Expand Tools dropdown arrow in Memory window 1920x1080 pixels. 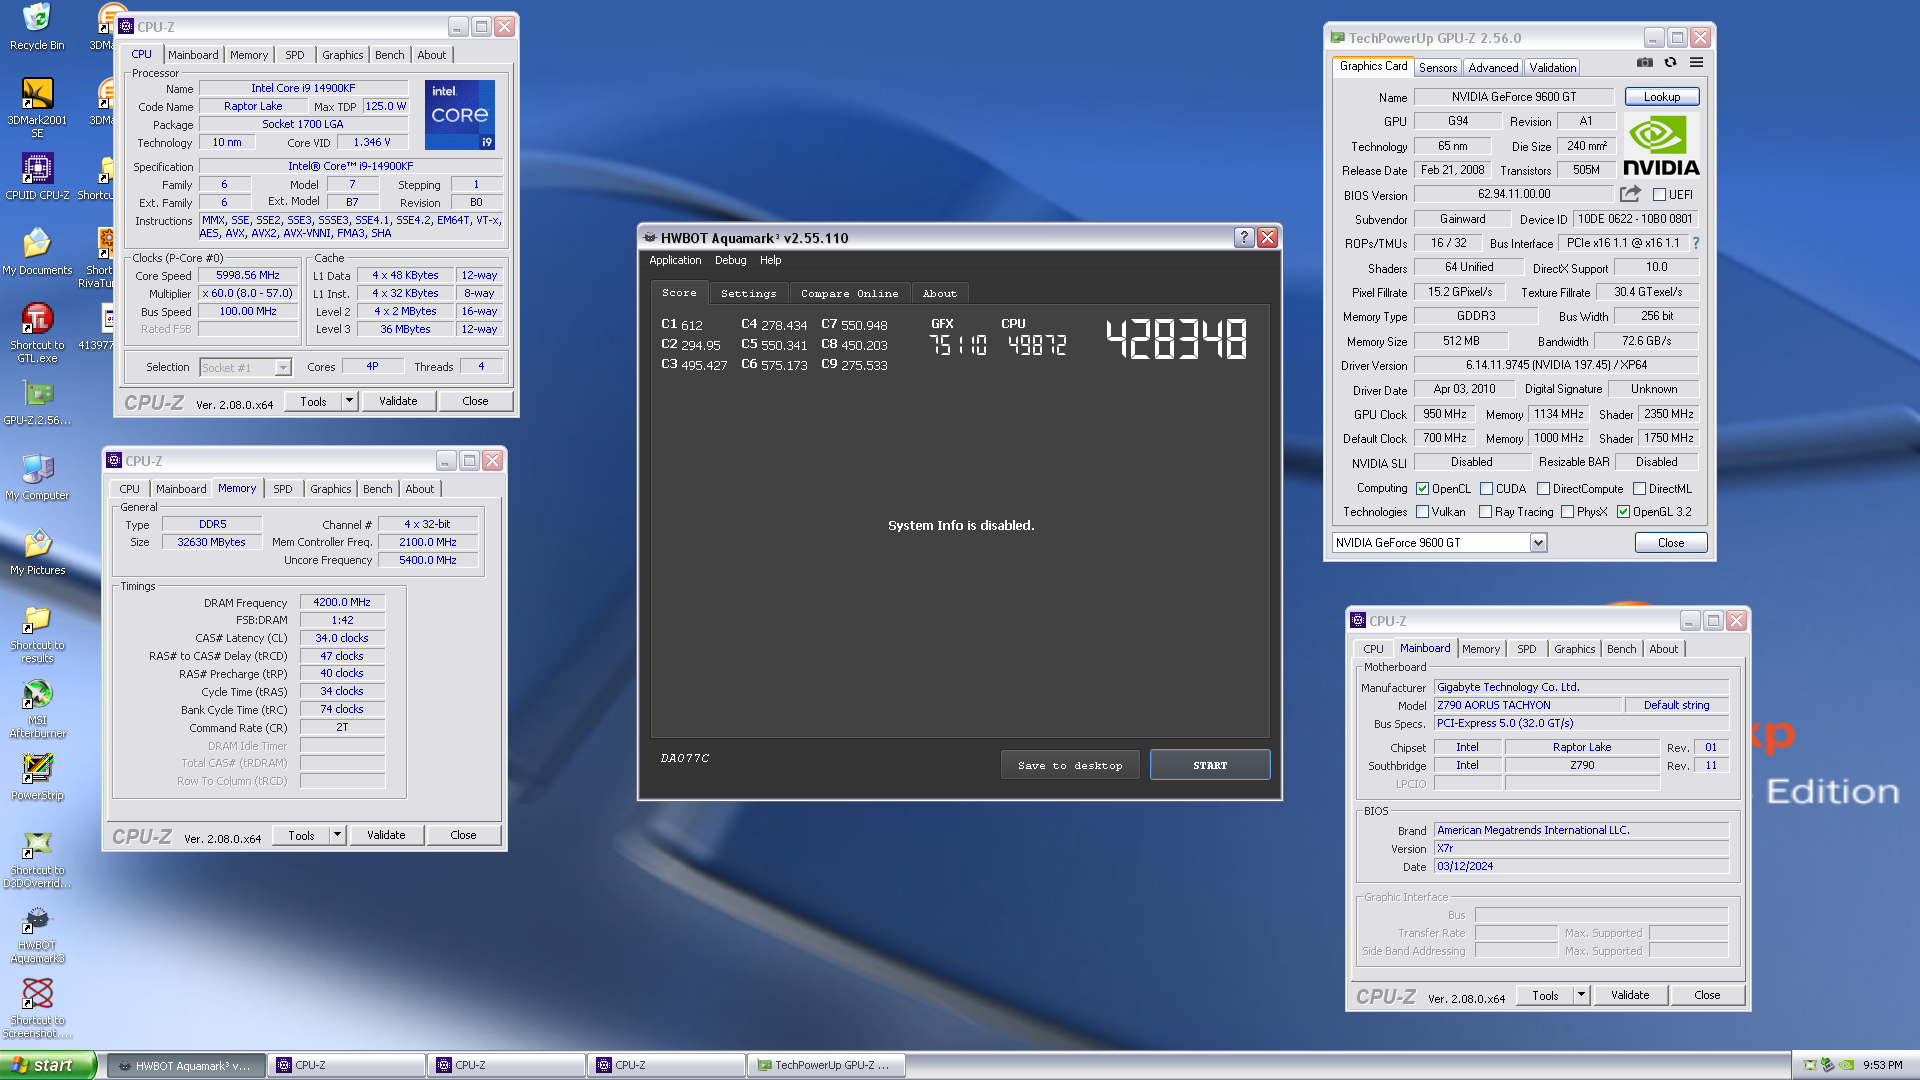coord(337,835)
